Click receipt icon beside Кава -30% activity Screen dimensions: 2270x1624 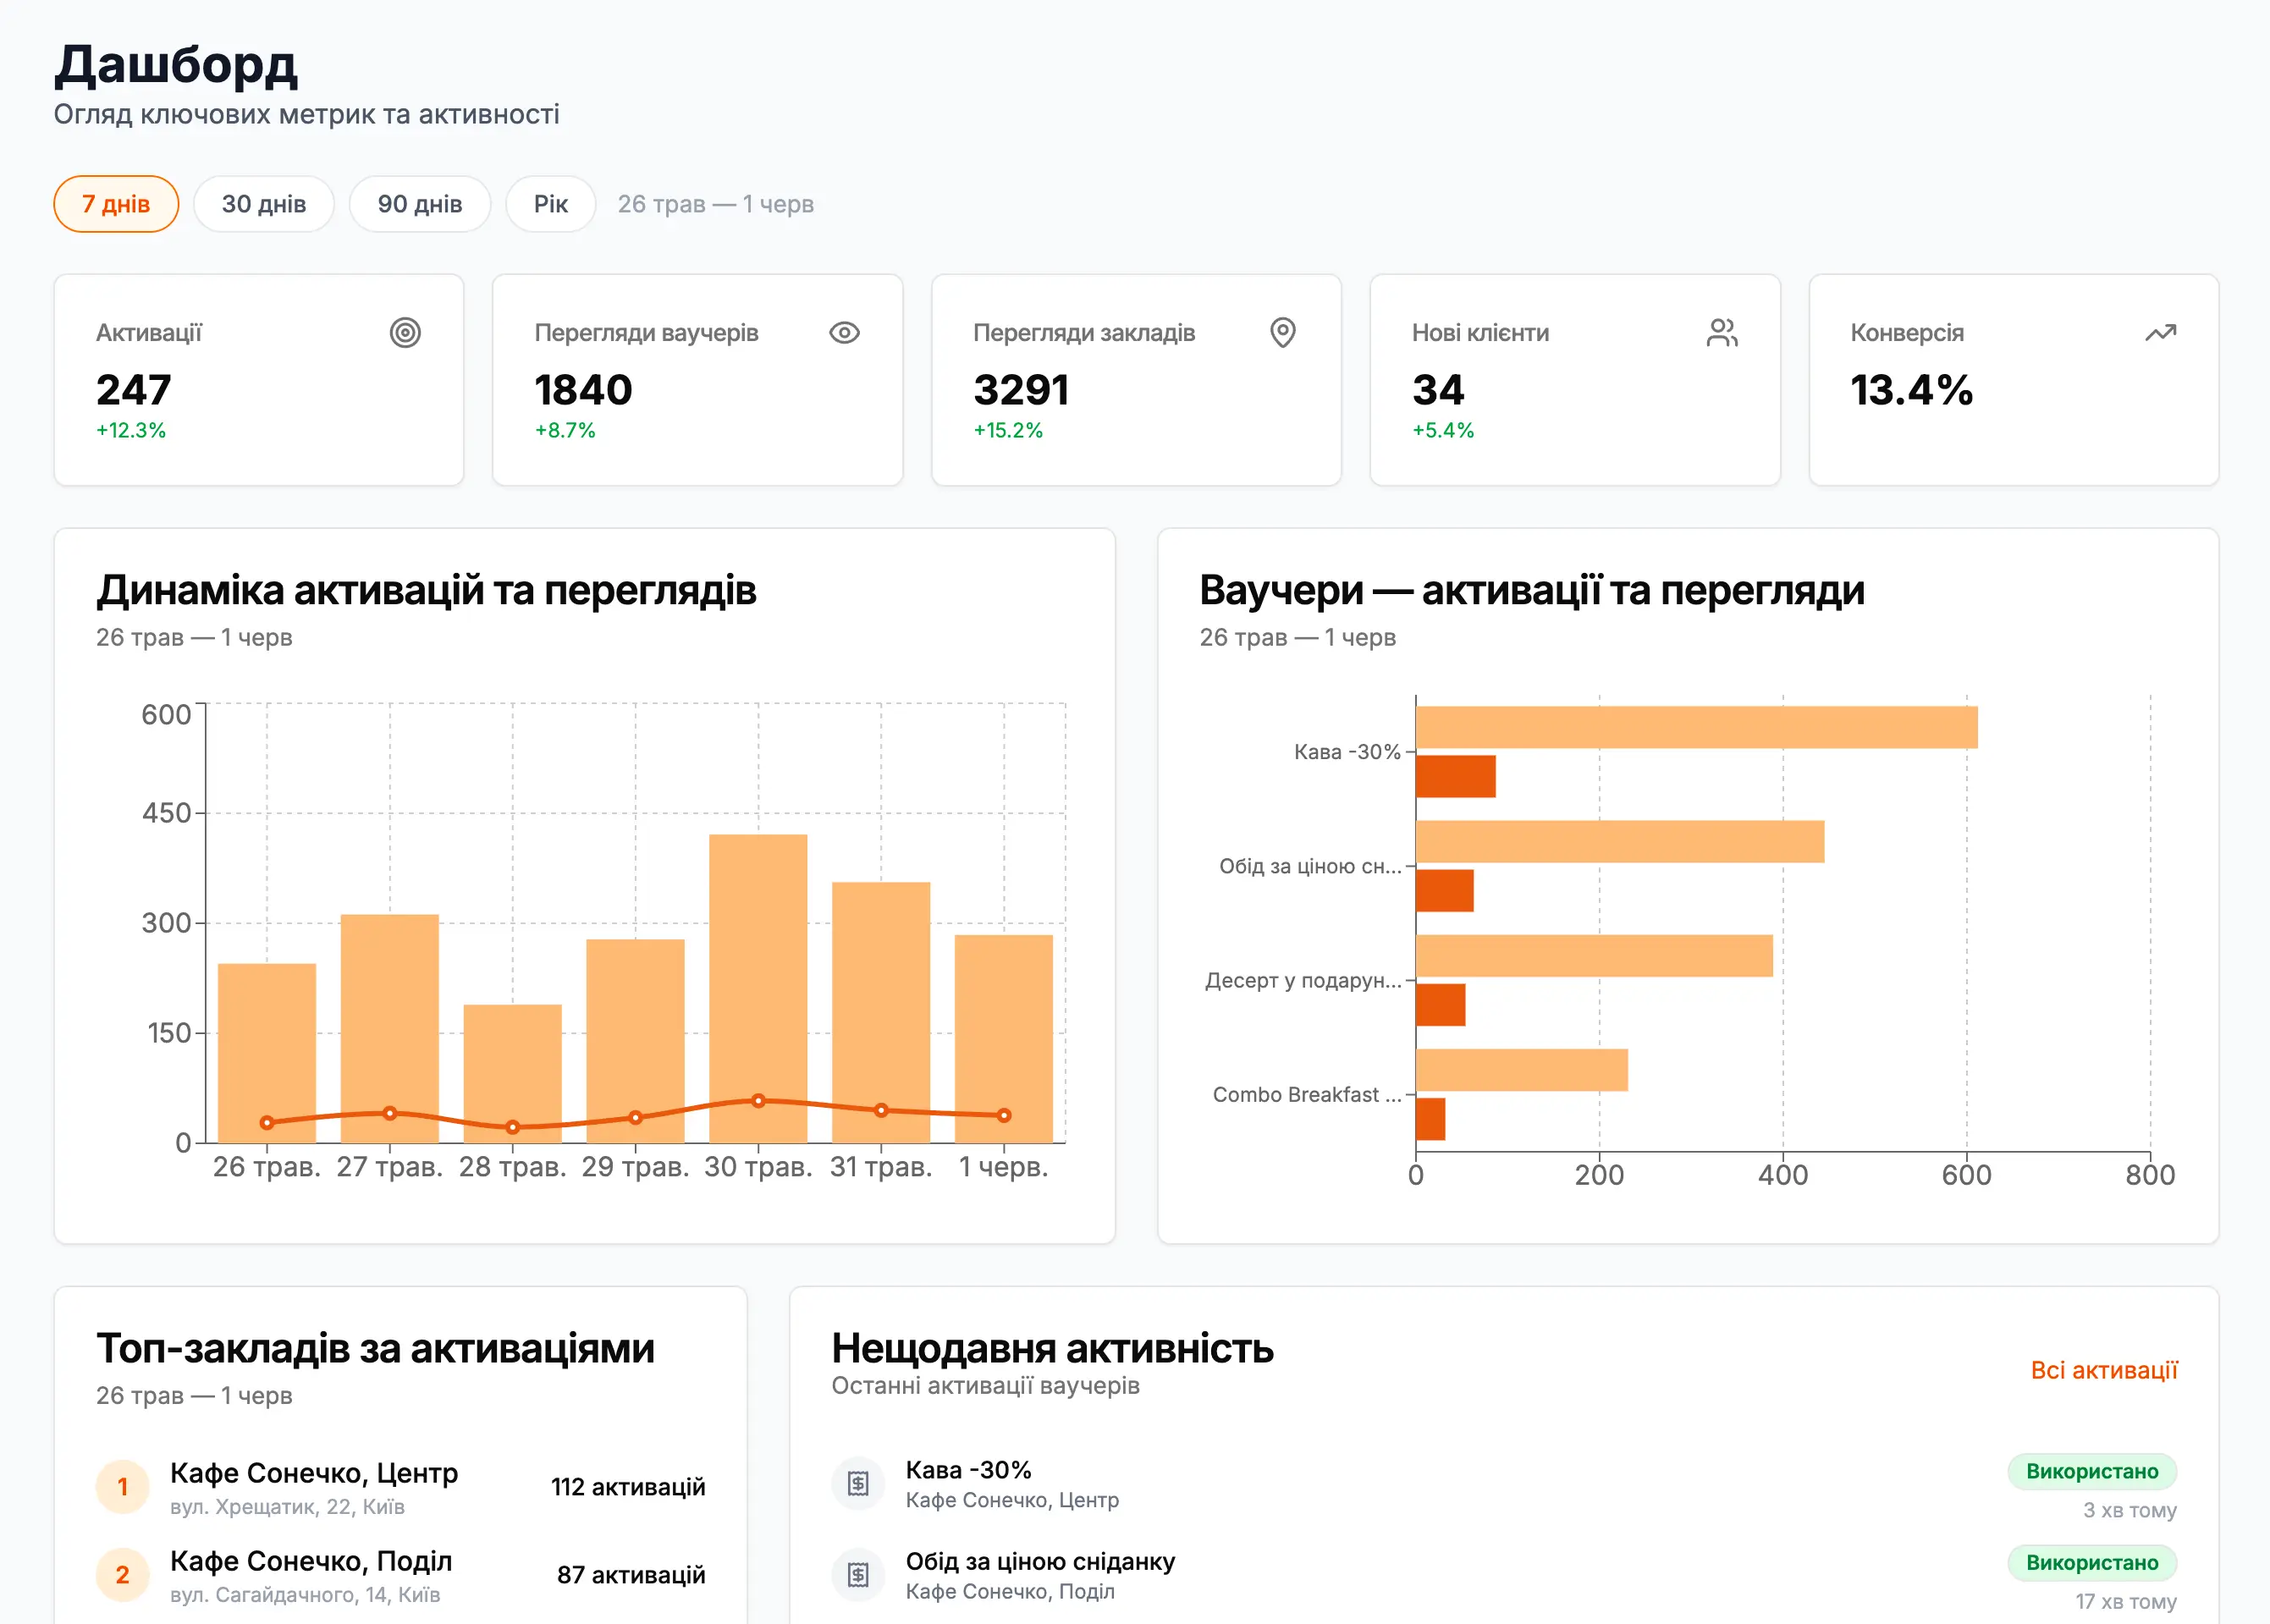(858, 1483)
